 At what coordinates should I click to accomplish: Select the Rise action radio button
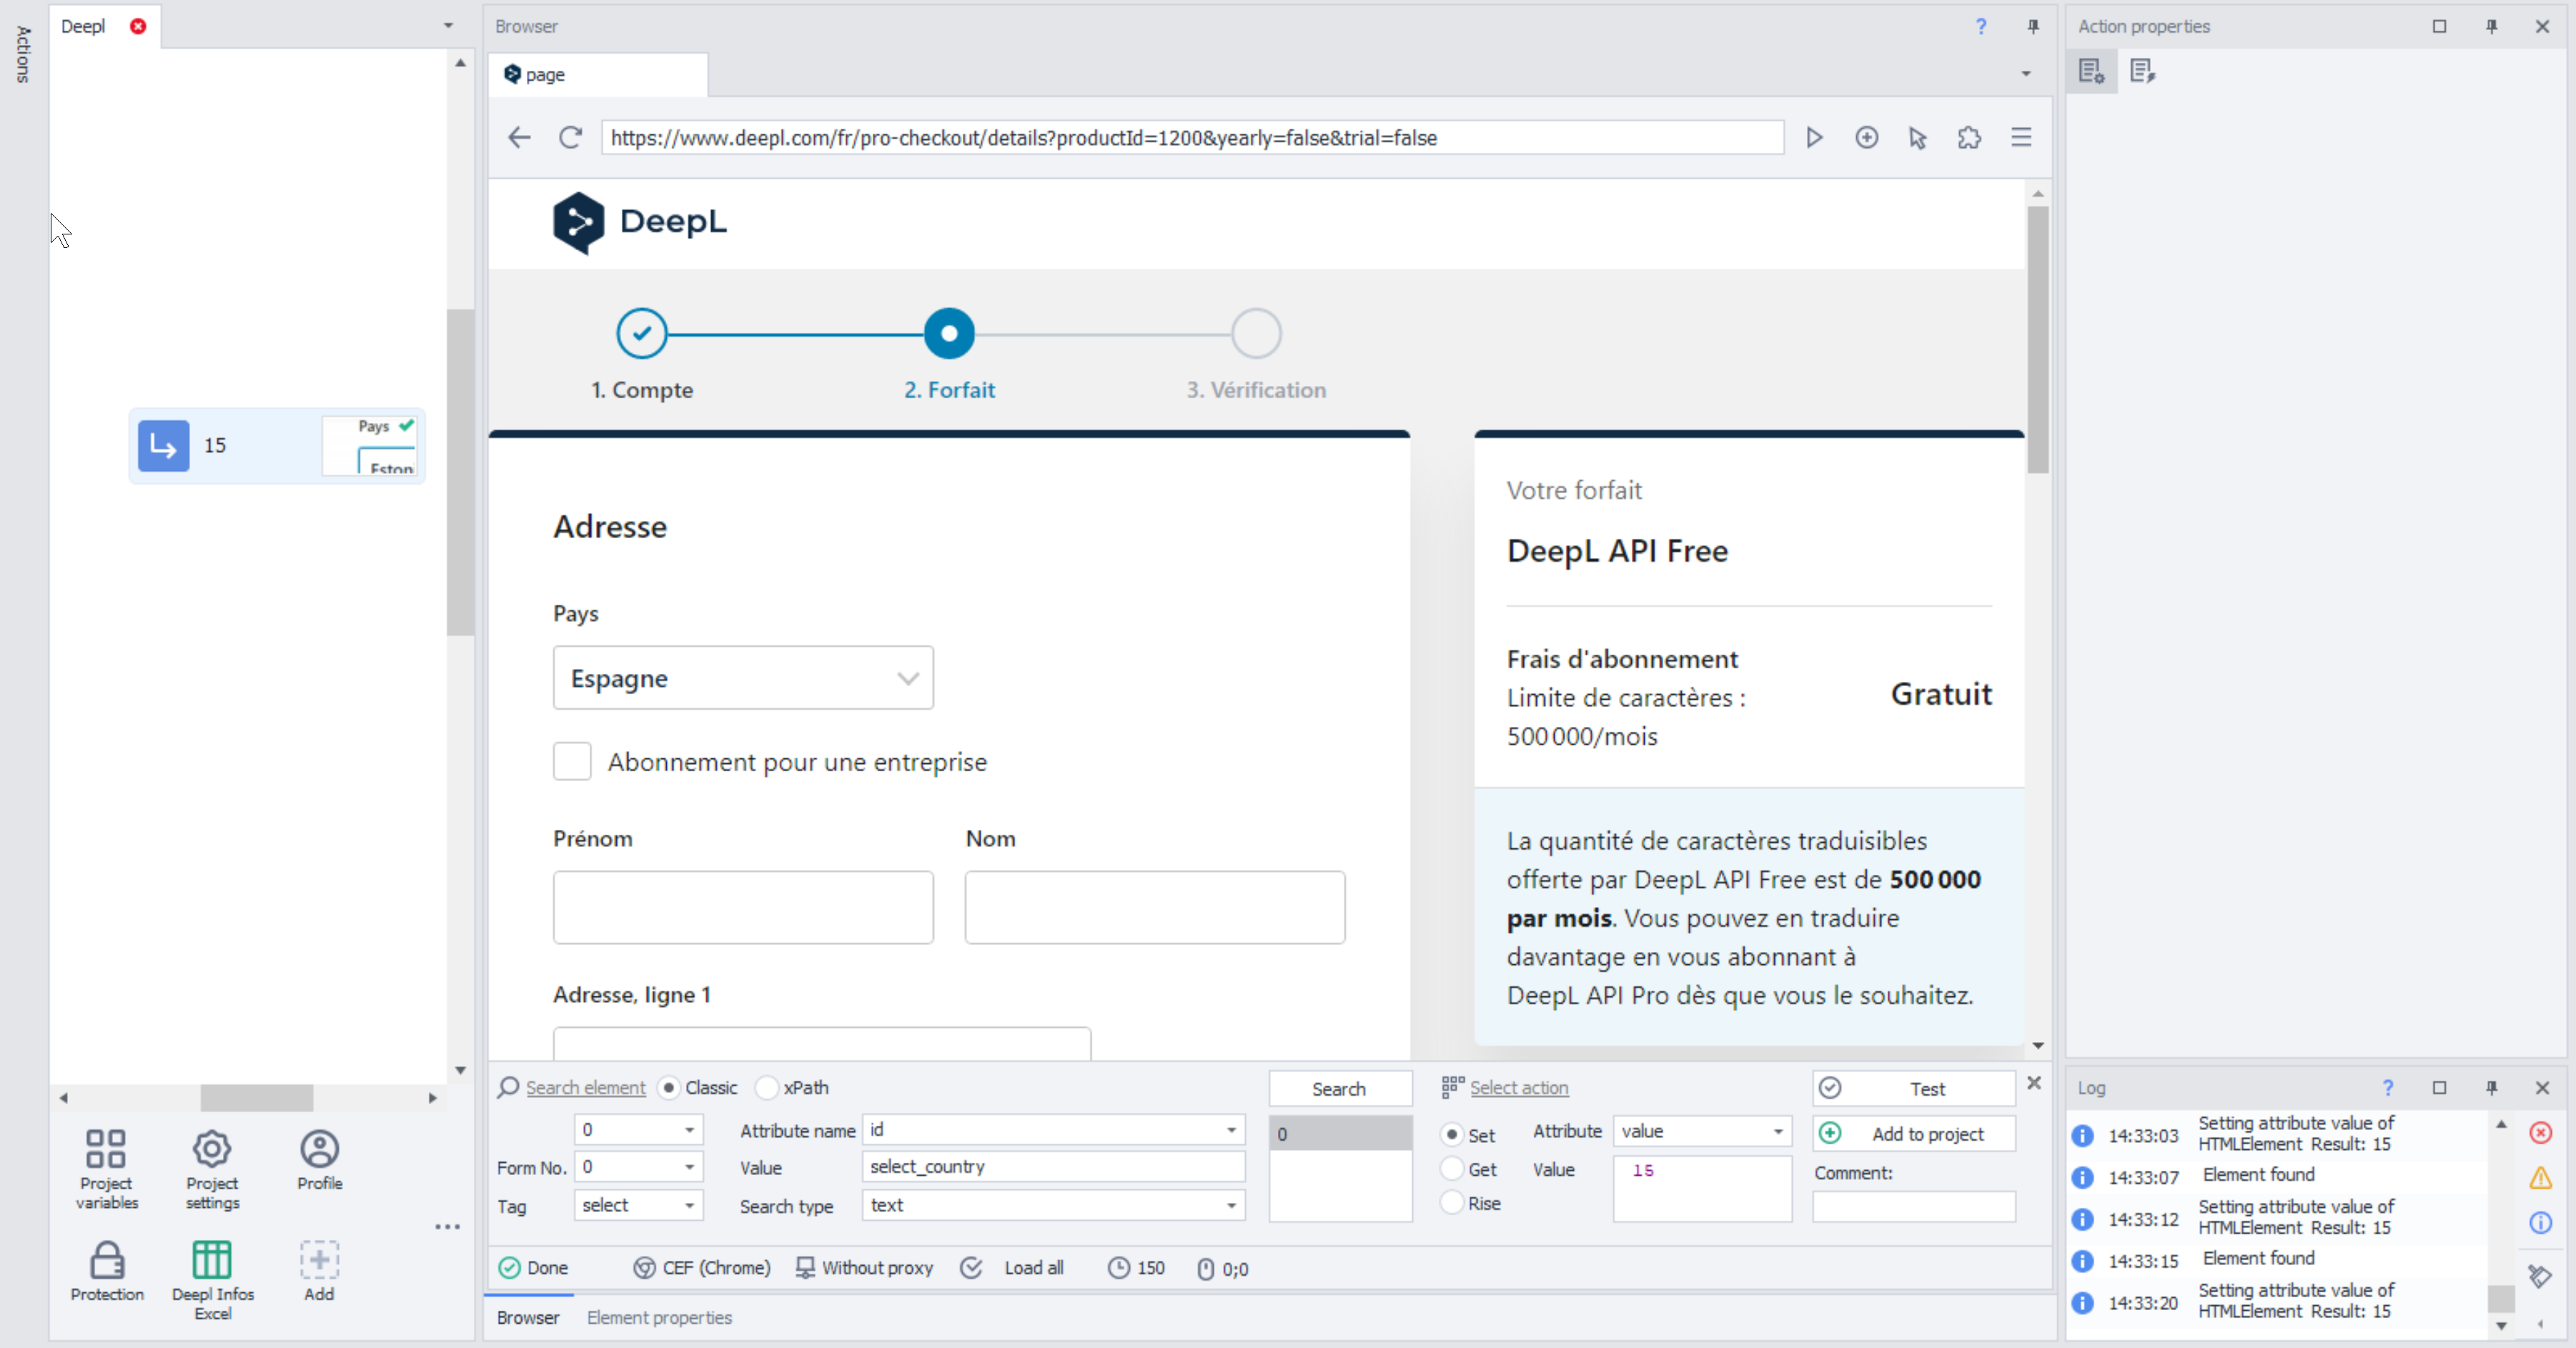(1451, 1203)
